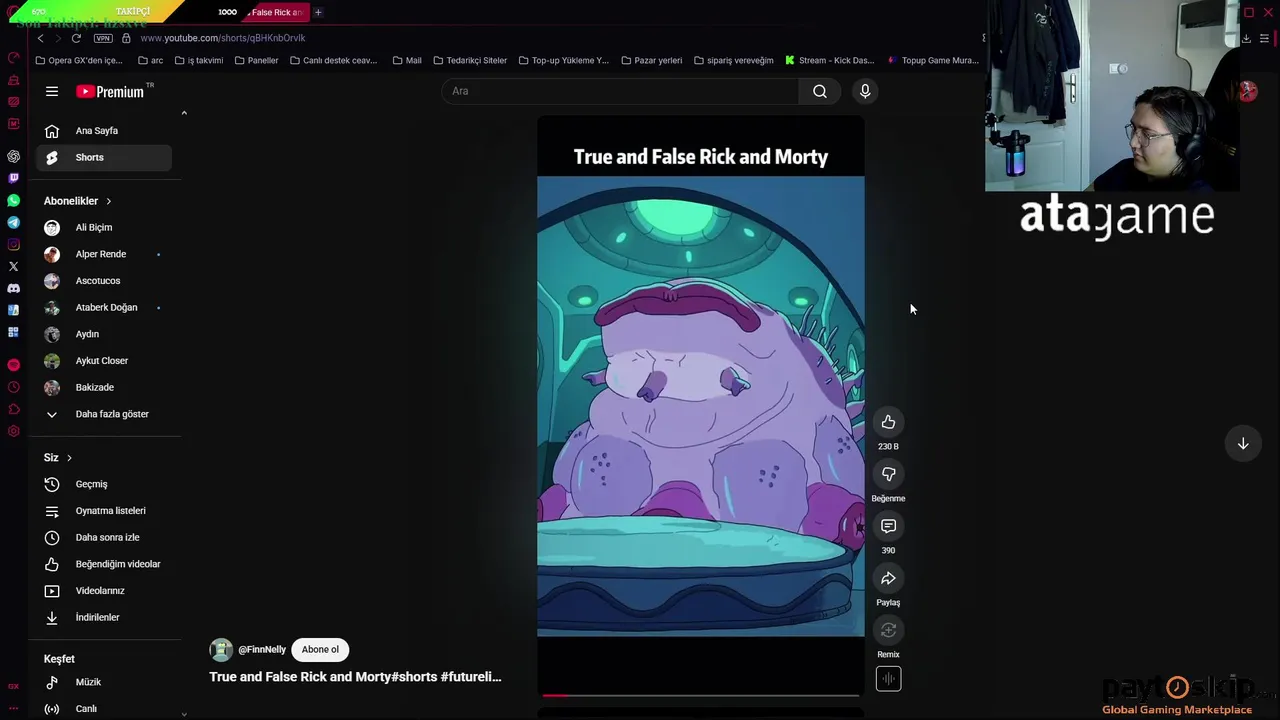Open Beğendiğim videolar list
The width and height of the screenshot is (1280, 720).
coord(103,564)
